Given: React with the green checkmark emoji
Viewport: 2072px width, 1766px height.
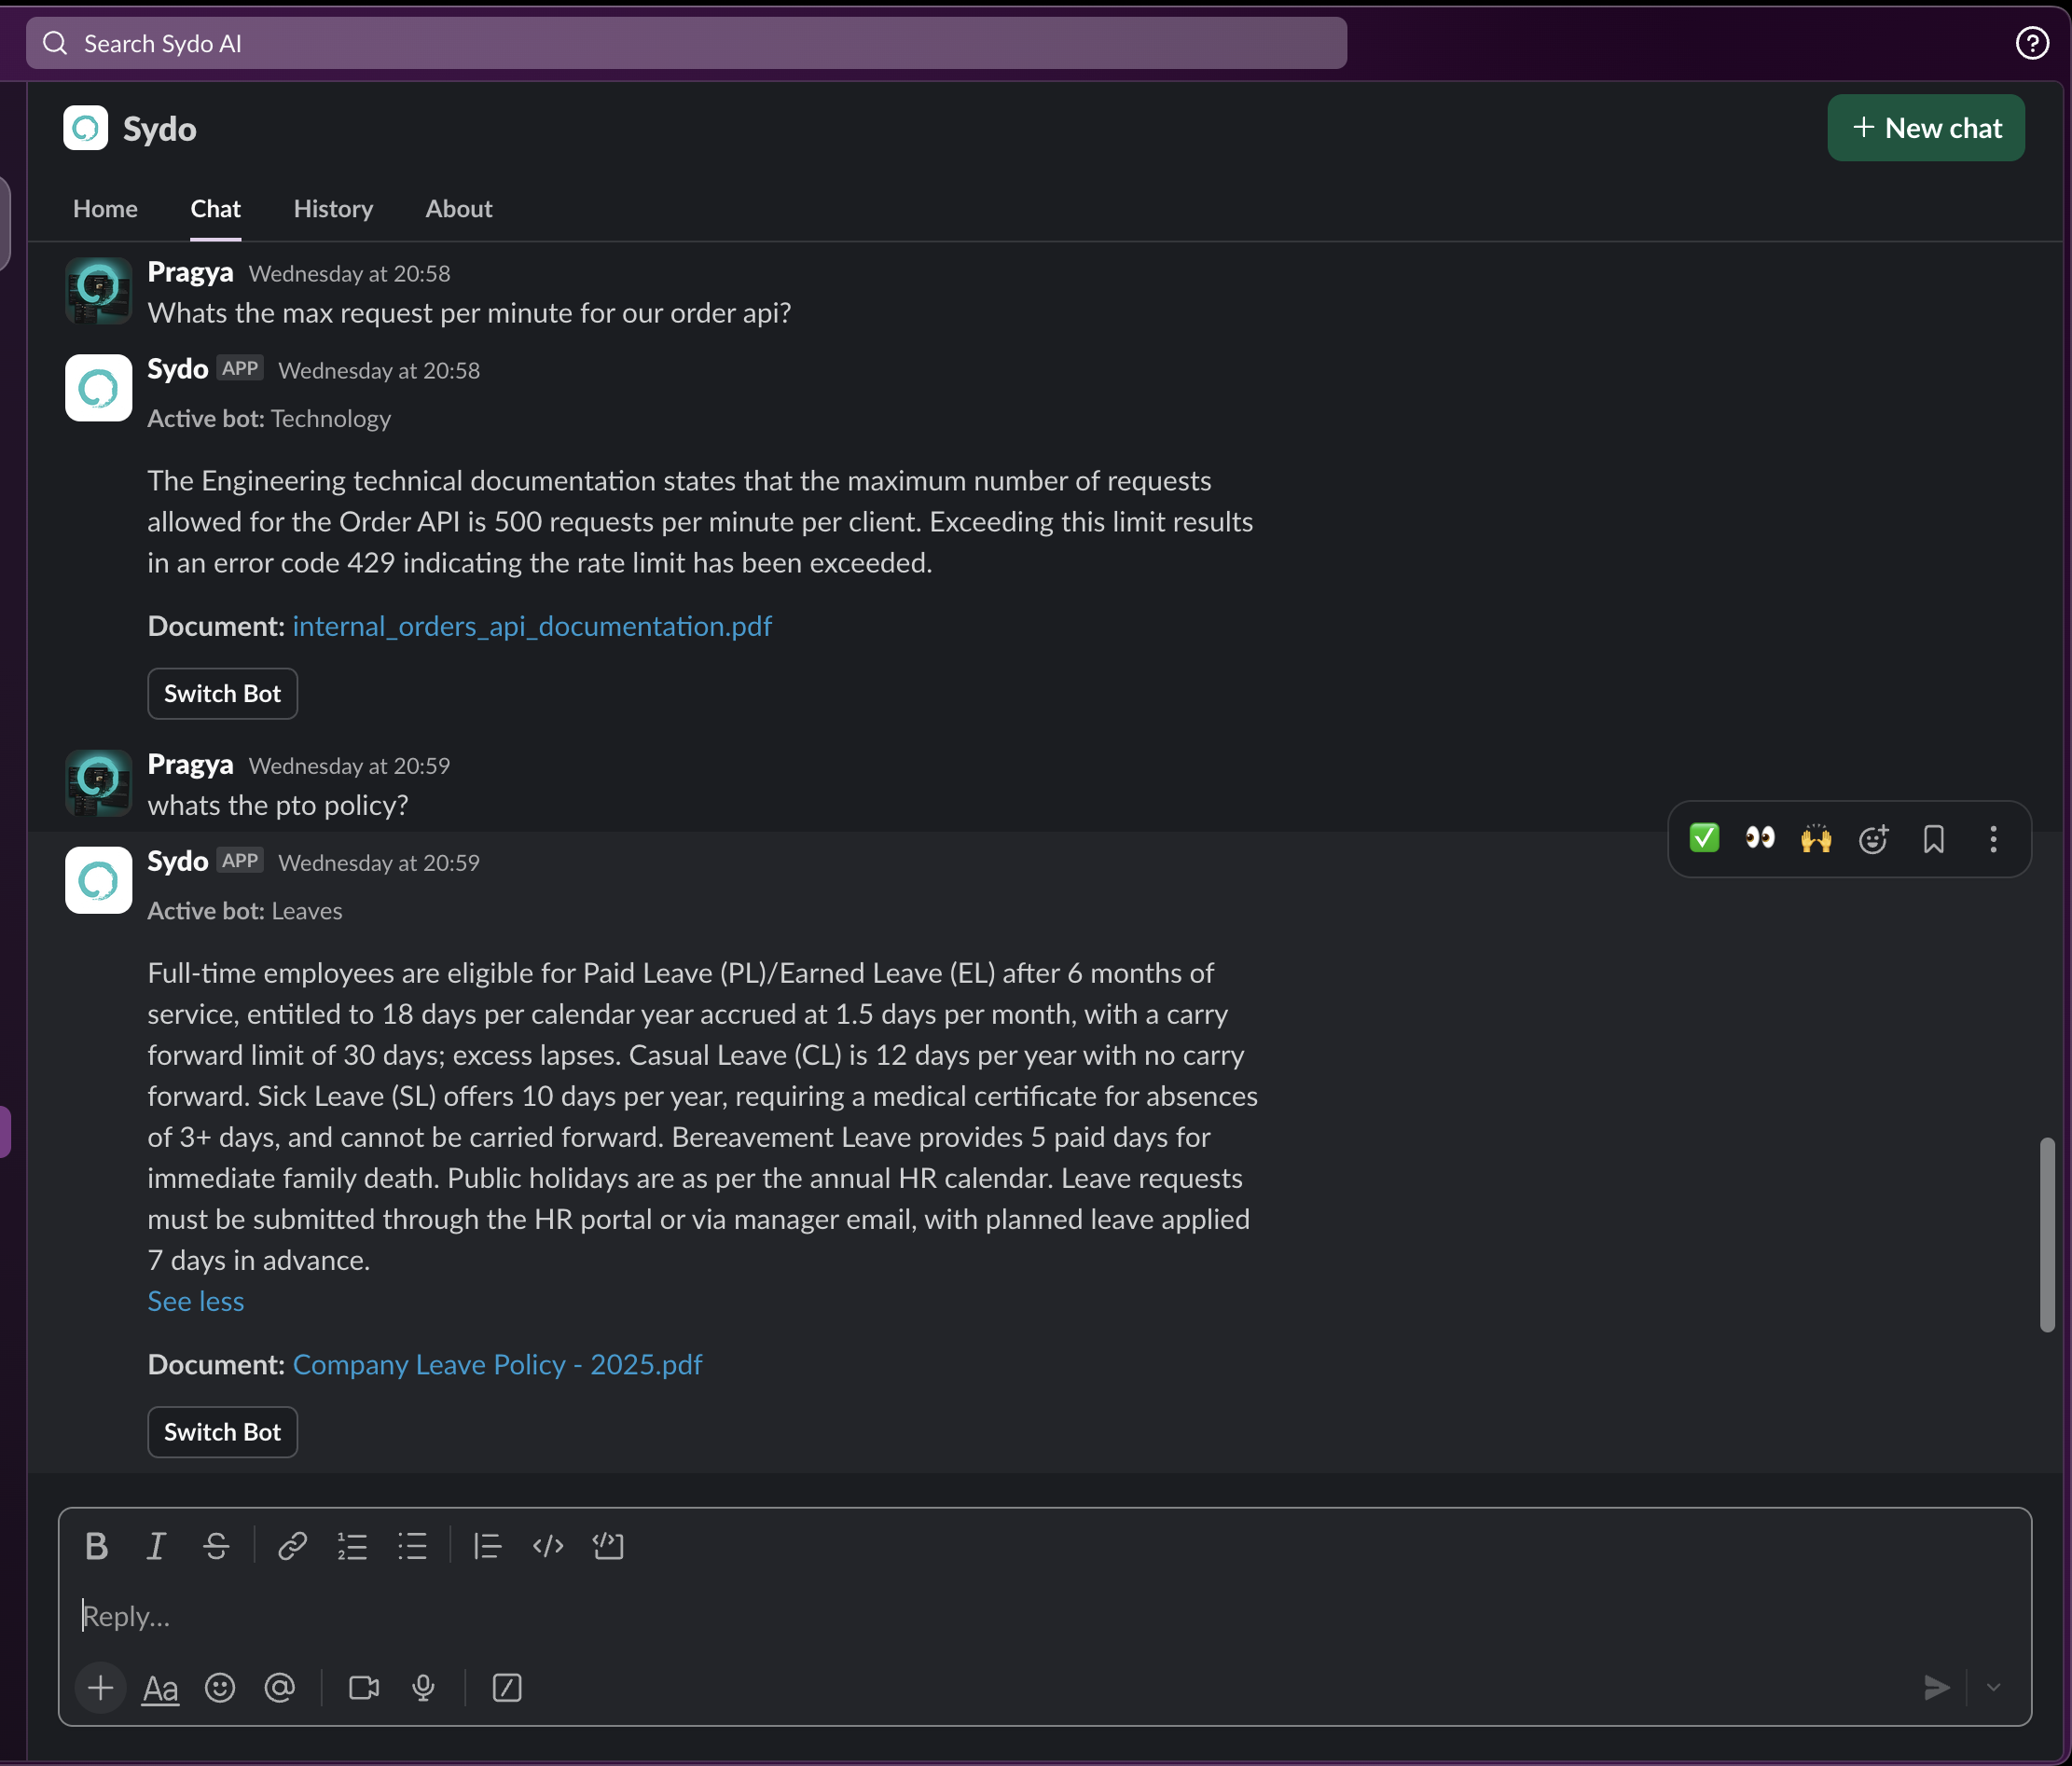Looking at the screenshot, I should coord(1704,838).
